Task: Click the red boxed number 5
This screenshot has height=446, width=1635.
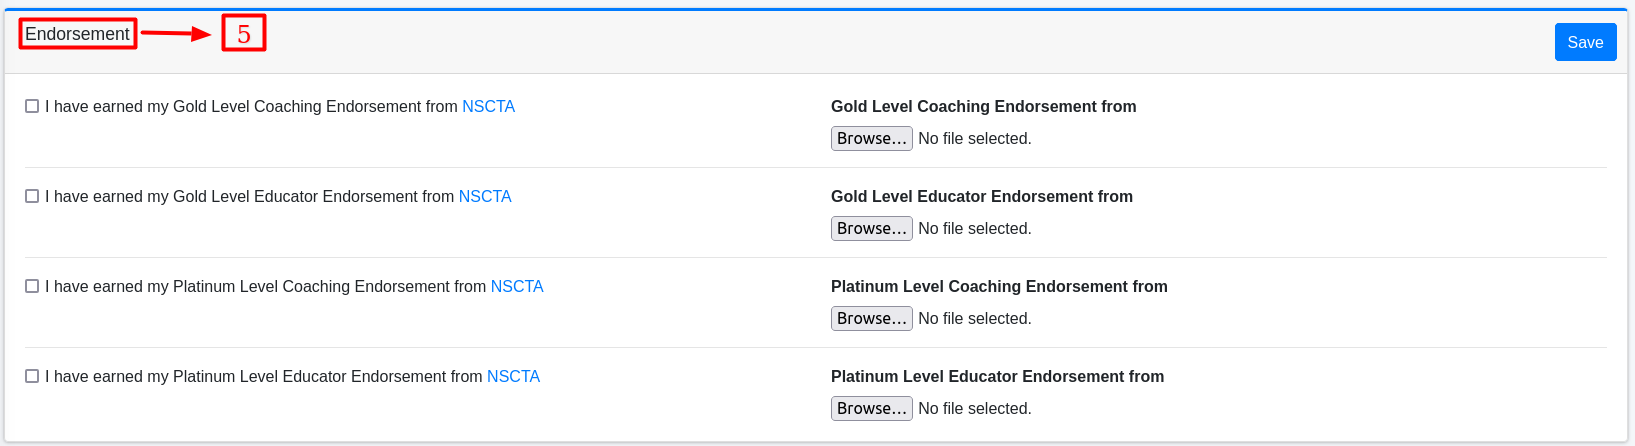Action: pyautogui.click(x=244, y=34)
